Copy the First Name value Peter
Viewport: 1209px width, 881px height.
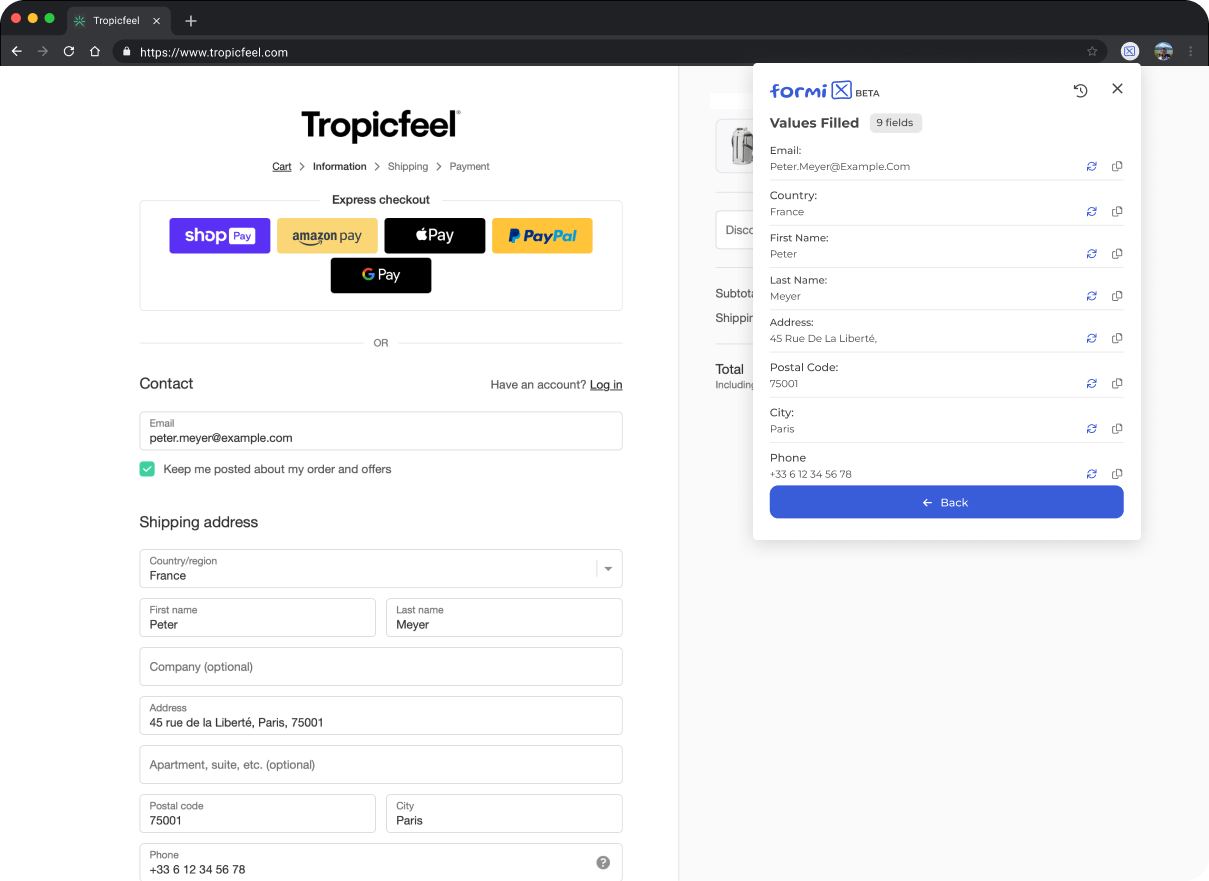tap(1117, 254)
